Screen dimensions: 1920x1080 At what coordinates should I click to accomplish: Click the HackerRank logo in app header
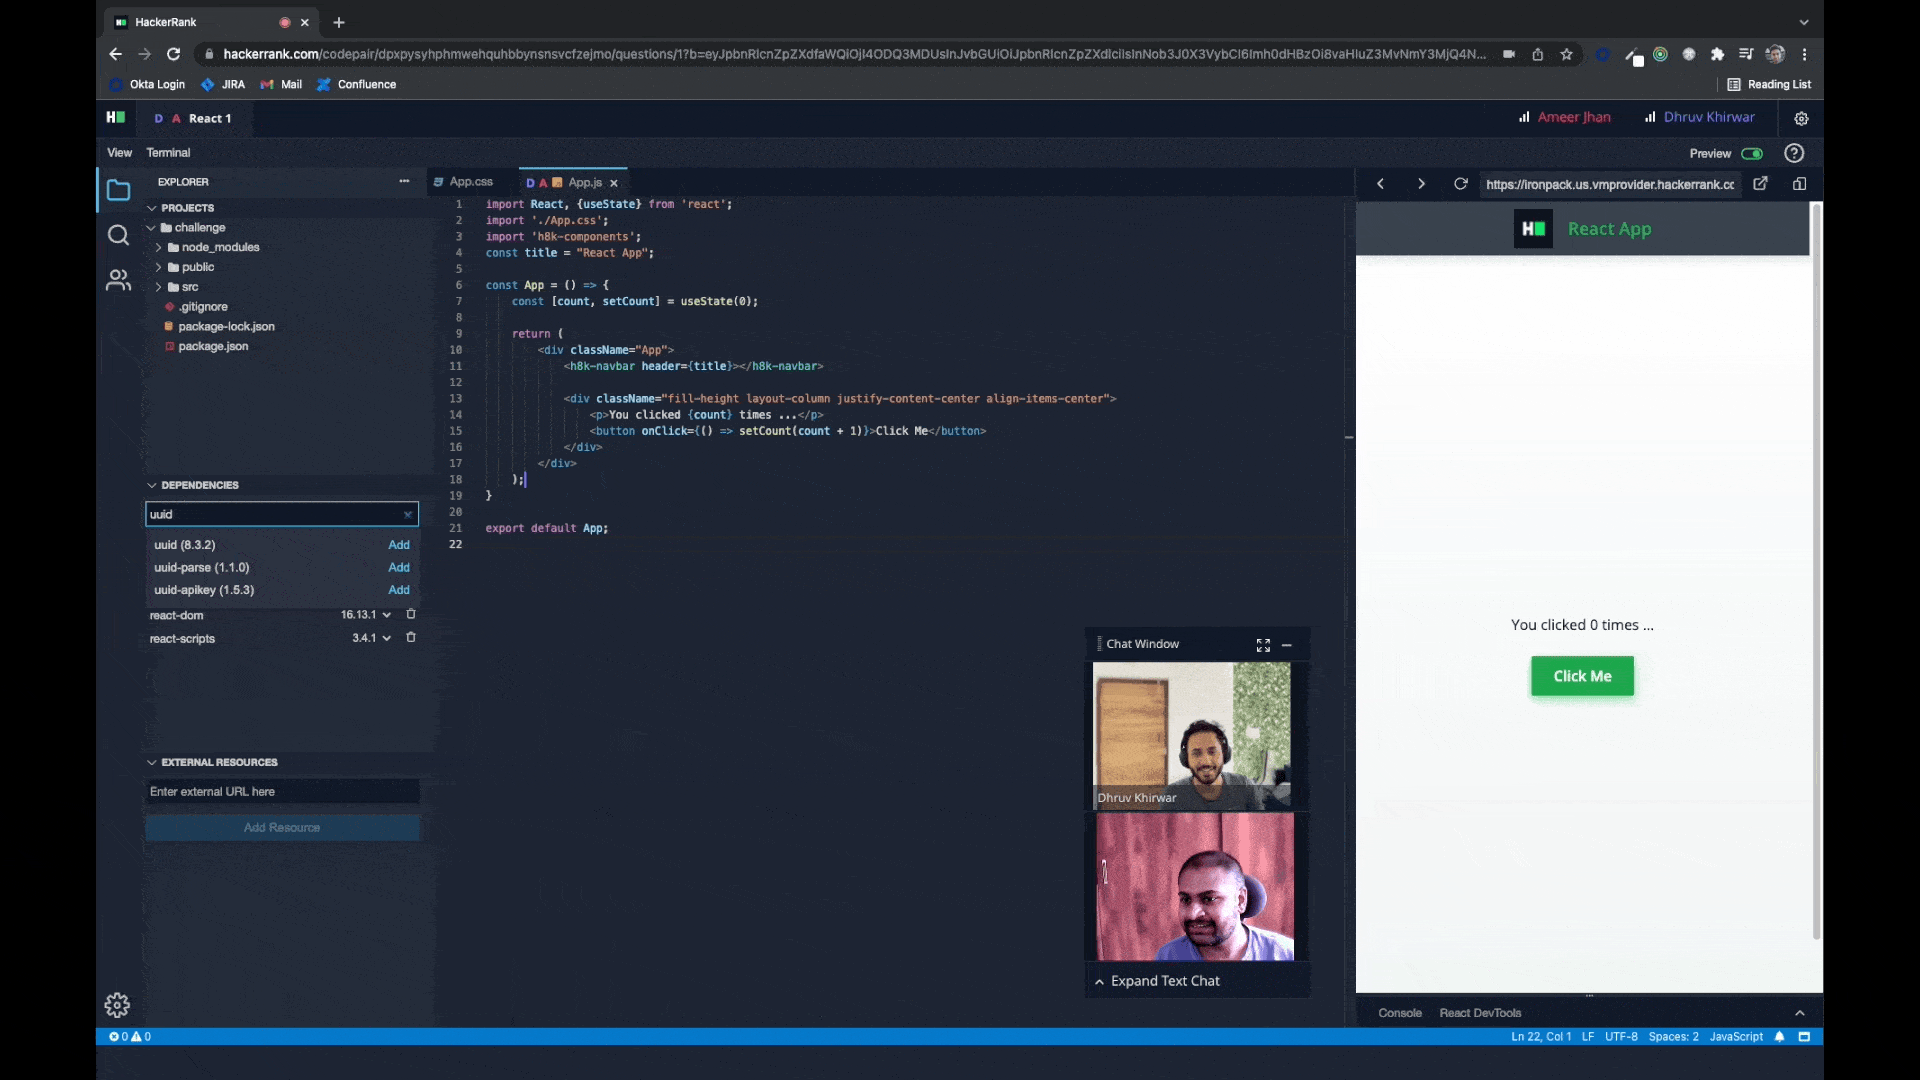116,118
